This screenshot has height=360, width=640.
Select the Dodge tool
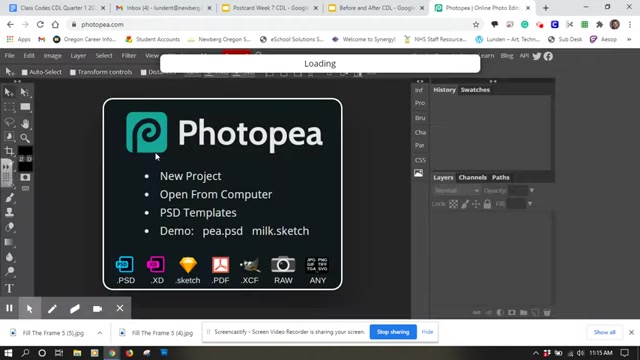pos(9,272)
